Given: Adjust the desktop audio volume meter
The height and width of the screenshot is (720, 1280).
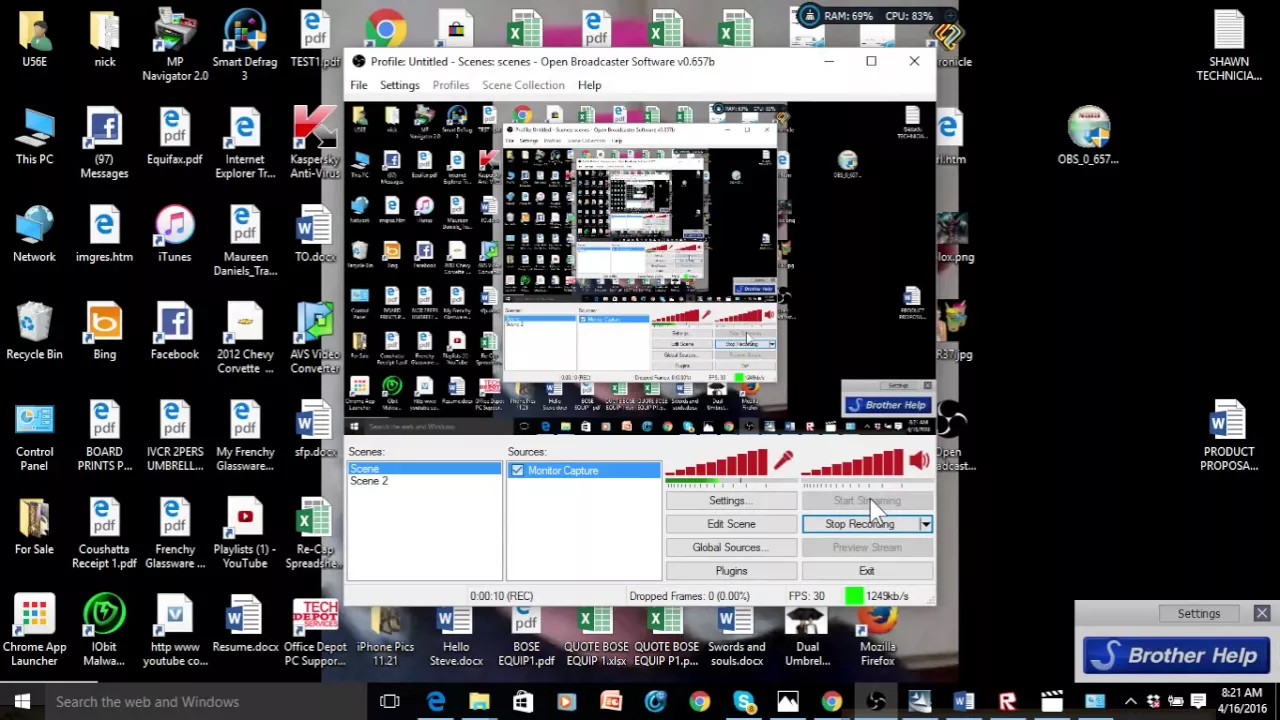Looking at the screenshot, I should pos(853,462).
